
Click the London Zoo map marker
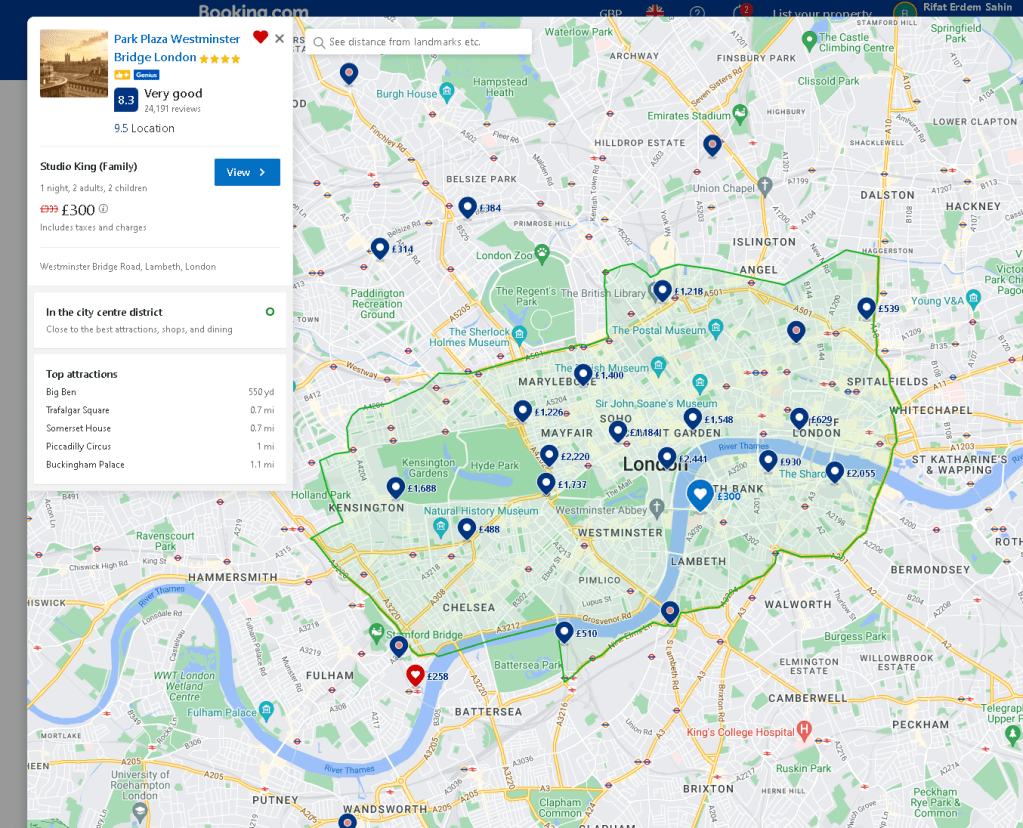tap(542, 253)
